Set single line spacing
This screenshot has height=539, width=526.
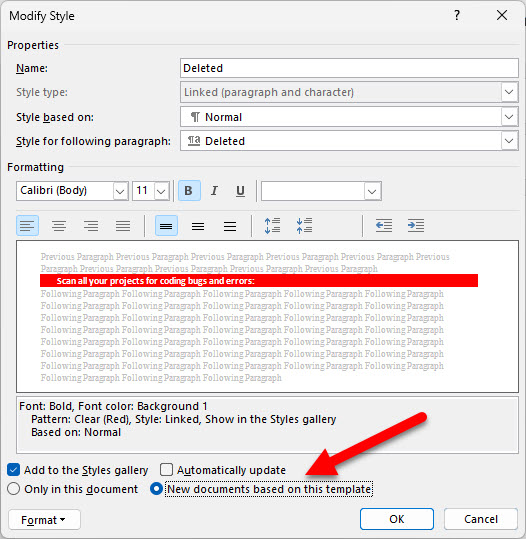tap(166, 226)
